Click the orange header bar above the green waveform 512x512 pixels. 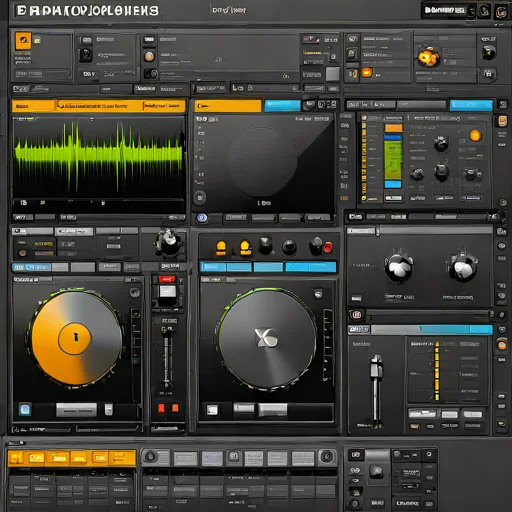98,106
